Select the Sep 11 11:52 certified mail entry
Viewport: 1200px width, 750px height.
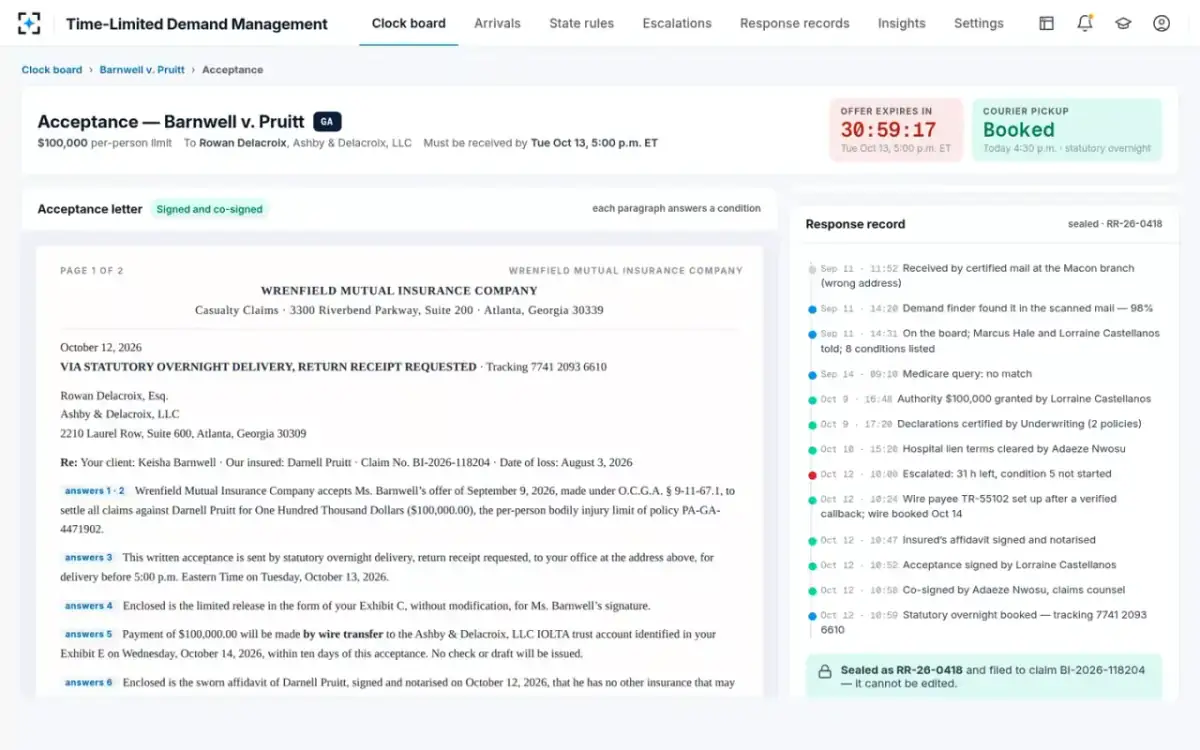point(985,276)
